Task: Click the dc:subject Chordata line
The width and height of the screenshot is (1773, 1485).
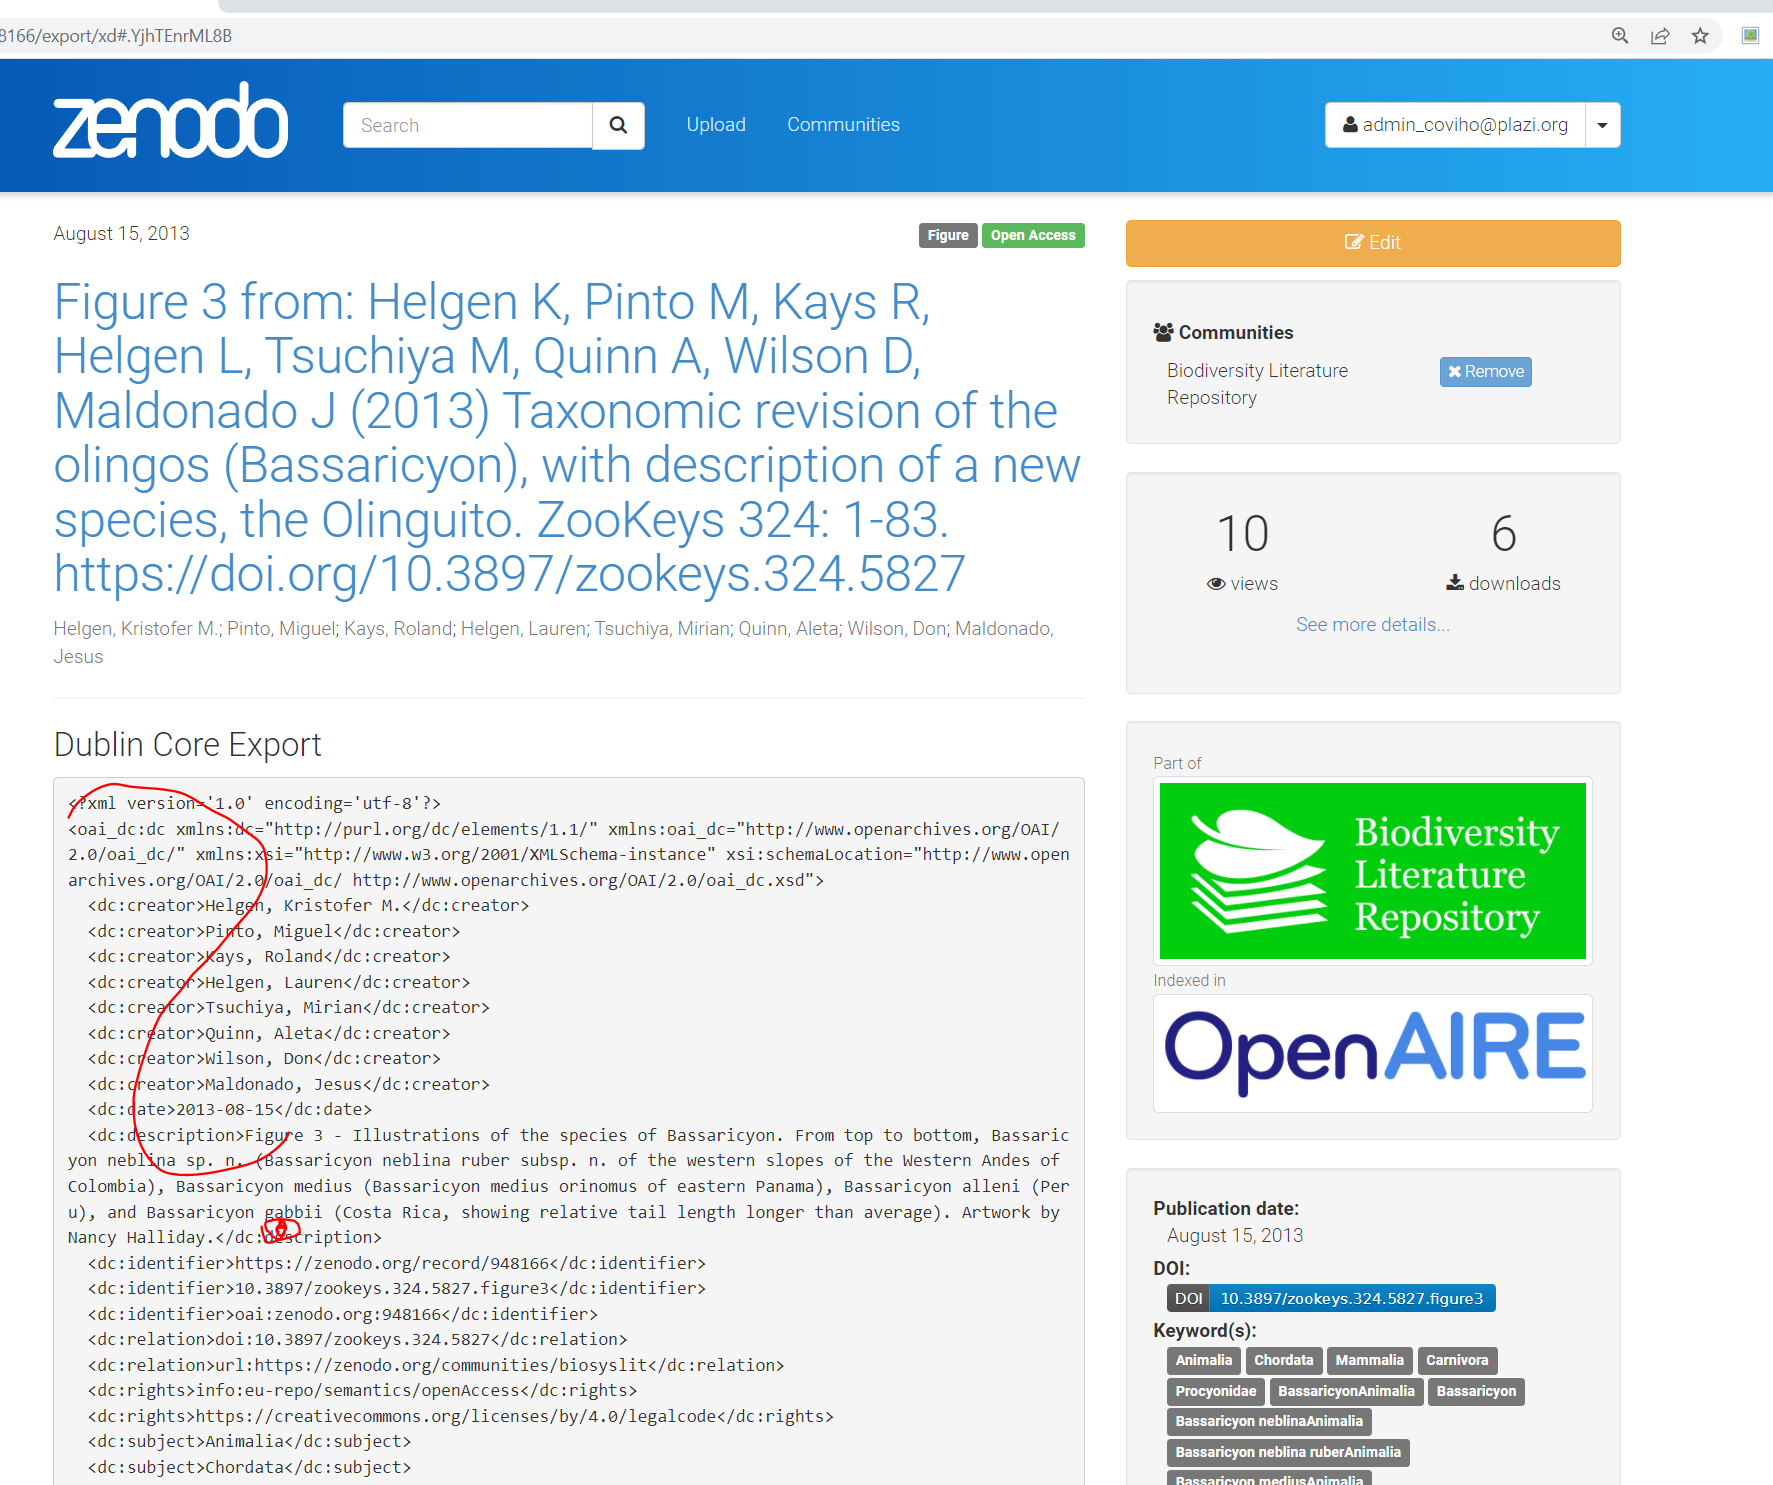Action: (x=249, y=1468)
